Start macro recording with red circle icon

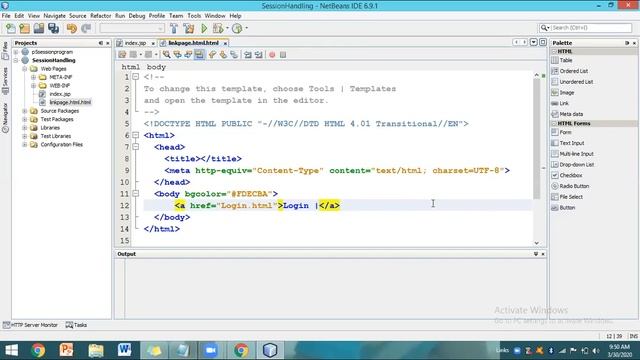coord(272,55)
